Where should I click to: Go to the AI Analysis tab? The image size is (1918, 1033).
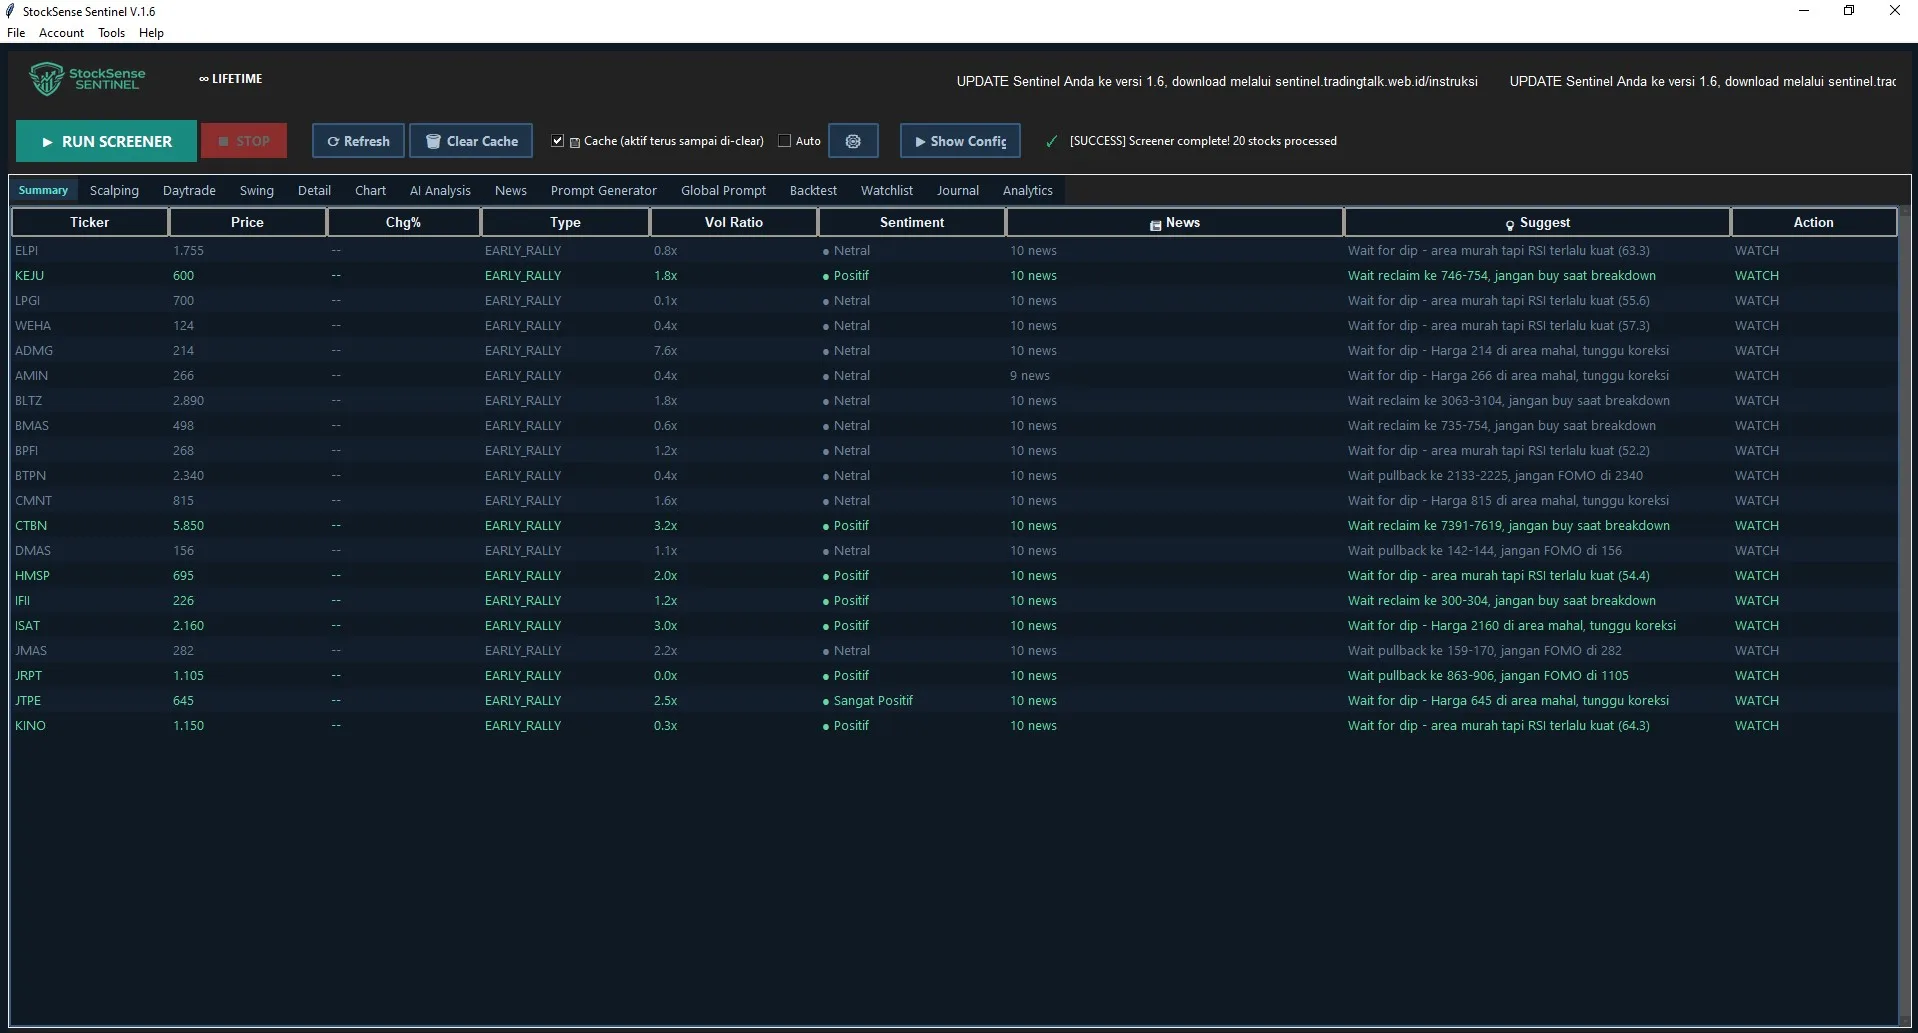(x=440, y=190)
